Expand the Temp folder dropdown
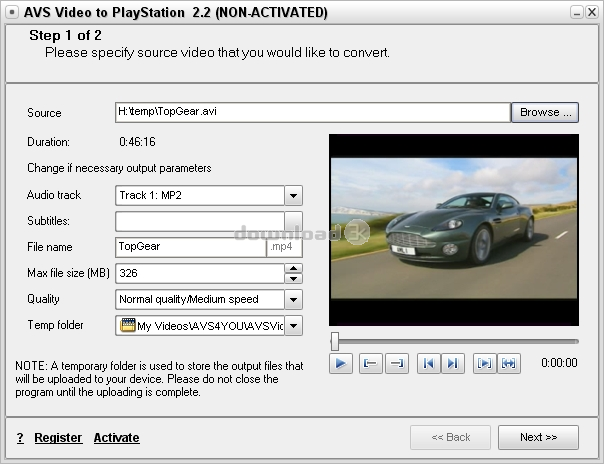The width and height of the screenshot is (604, 464). [294, 326]
